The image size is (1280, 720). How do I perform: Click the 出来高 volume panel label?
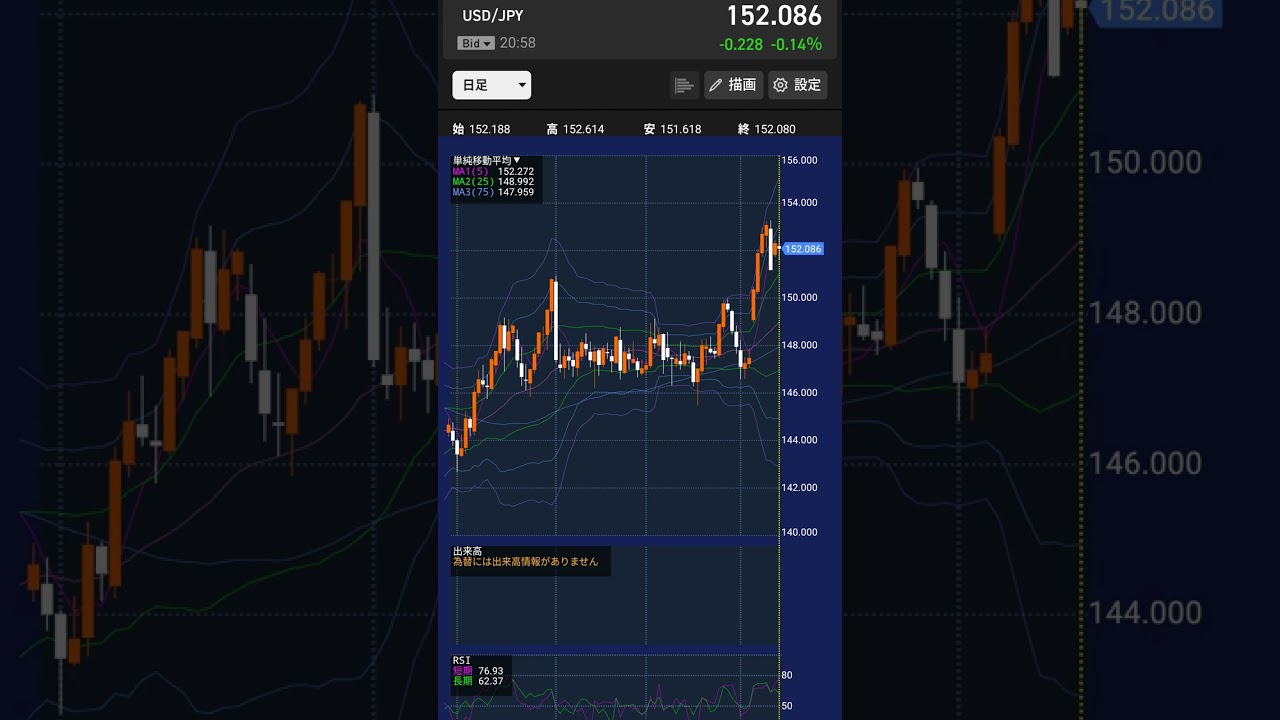pyautogui.click(x=465, y=551)
